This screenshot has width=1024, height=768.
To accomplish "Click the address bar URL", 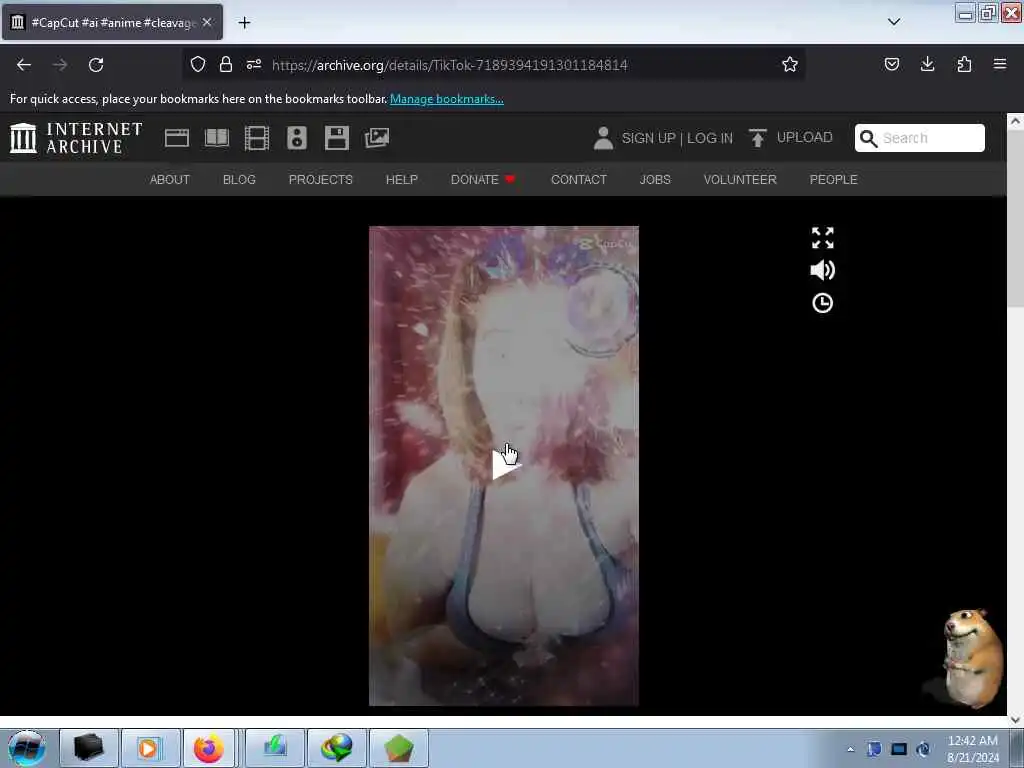I will pos(449,65).
